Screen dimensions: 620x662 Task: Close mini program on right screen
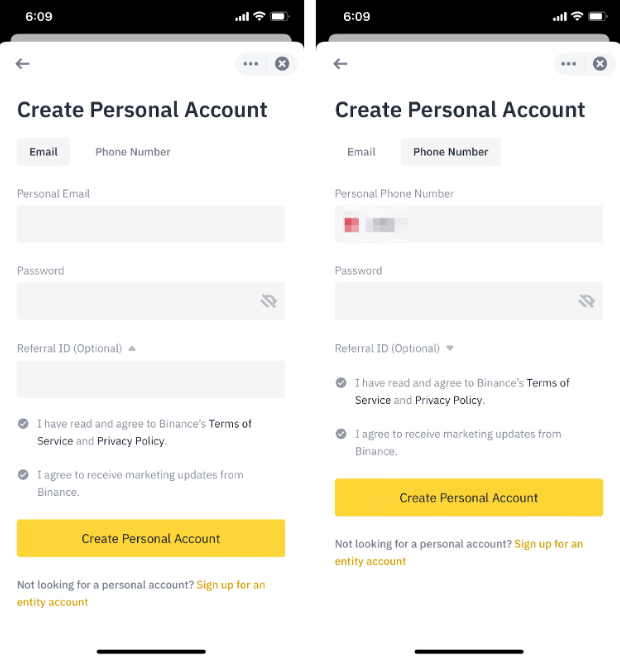[600, 64]
